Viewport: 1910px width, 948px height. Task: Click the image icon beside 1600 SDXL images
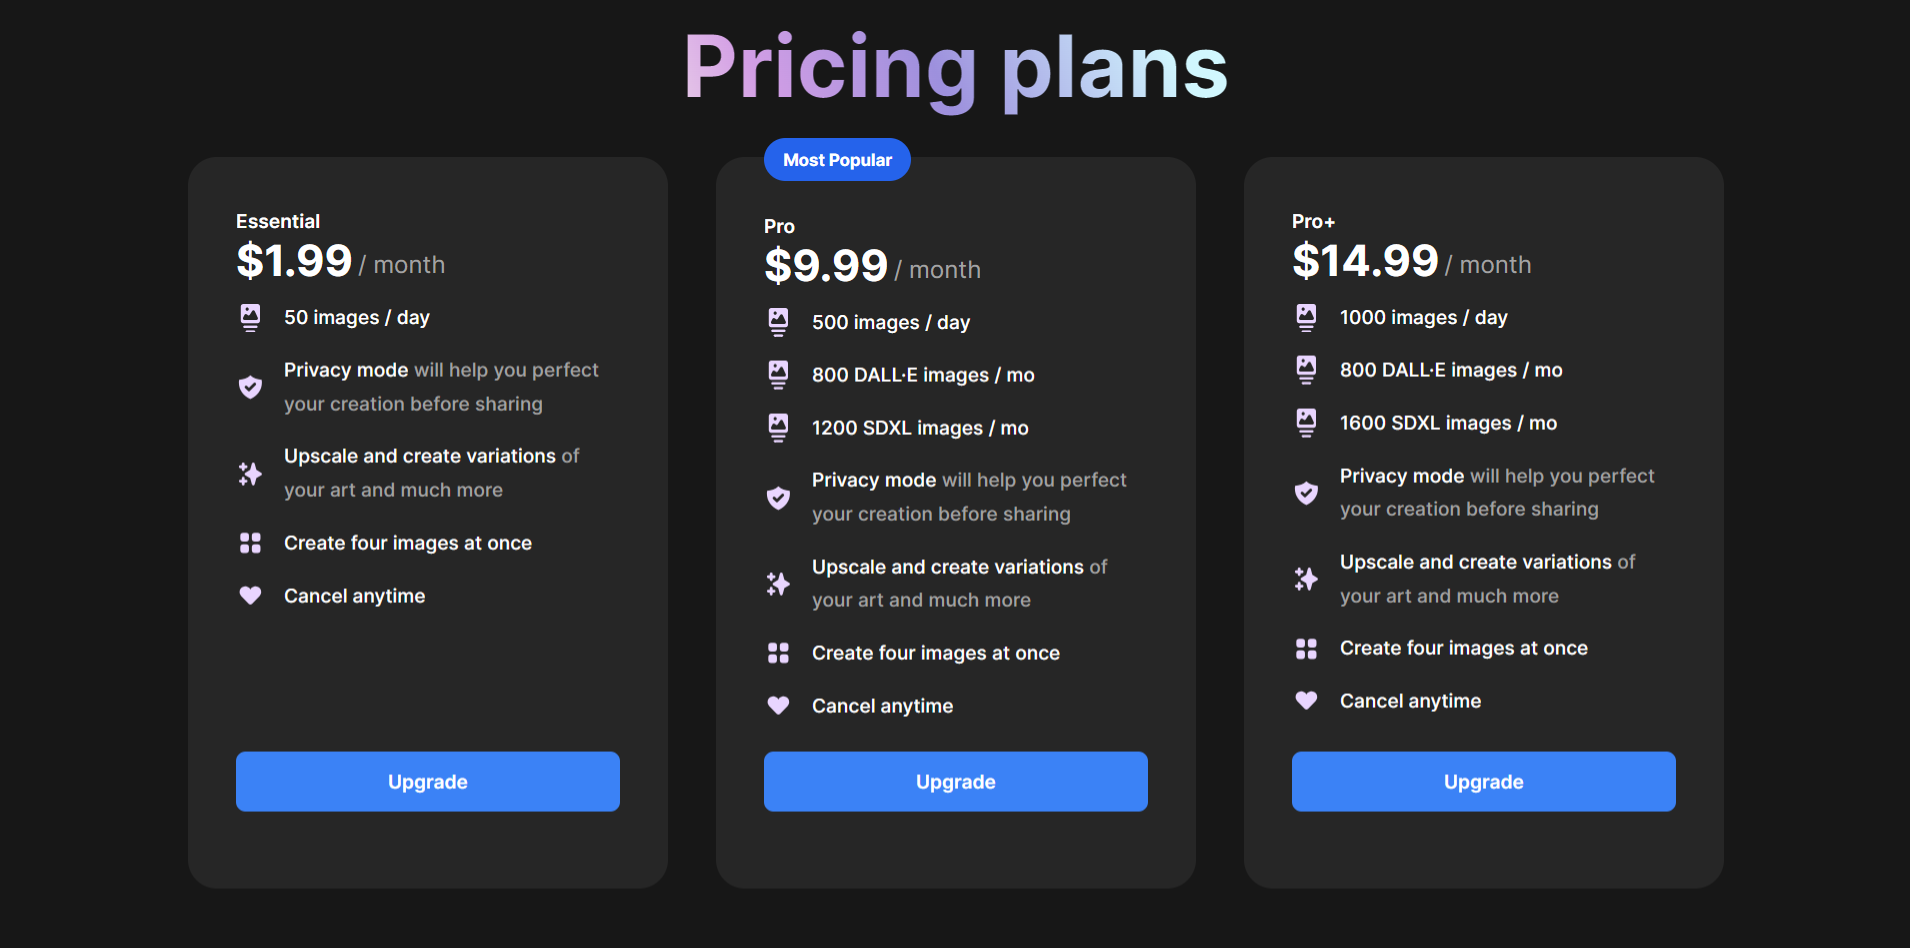(x=1306, y=423)
